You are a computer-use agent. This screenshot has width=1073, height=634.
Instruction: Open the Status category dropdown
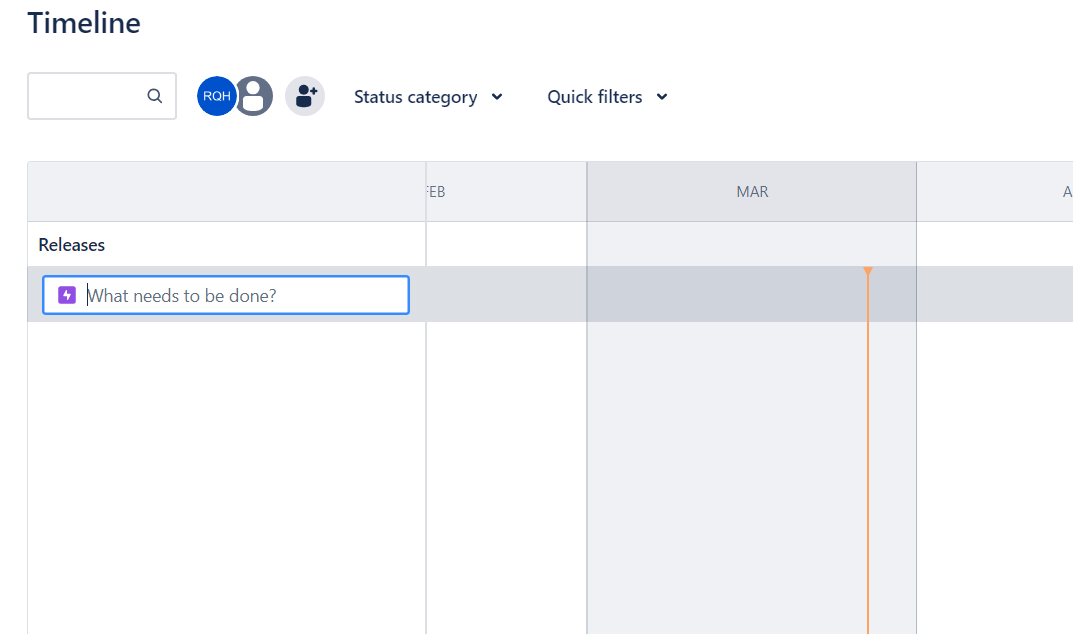[x=428, y=96]
